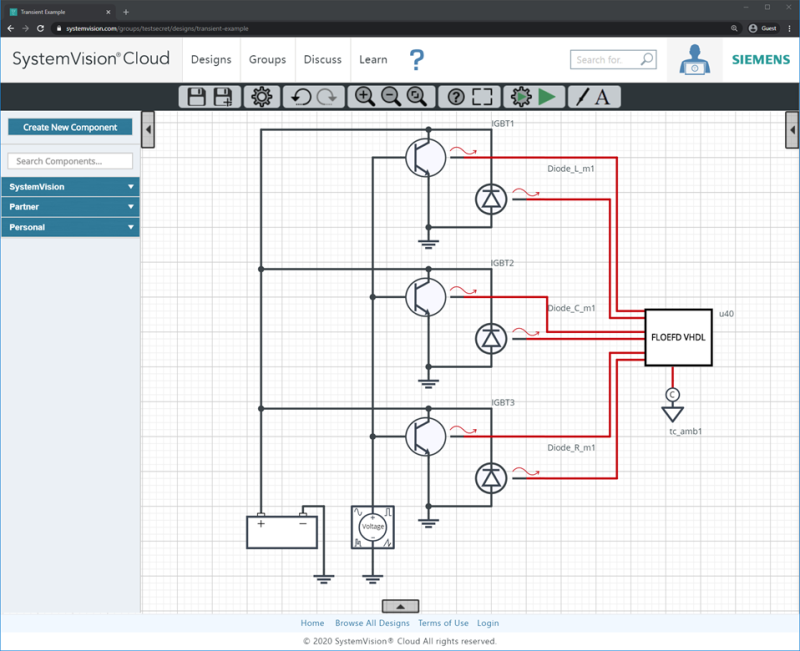Screen dimensions: 800x651
Task: Open the Learn menu
Action: 373,60
